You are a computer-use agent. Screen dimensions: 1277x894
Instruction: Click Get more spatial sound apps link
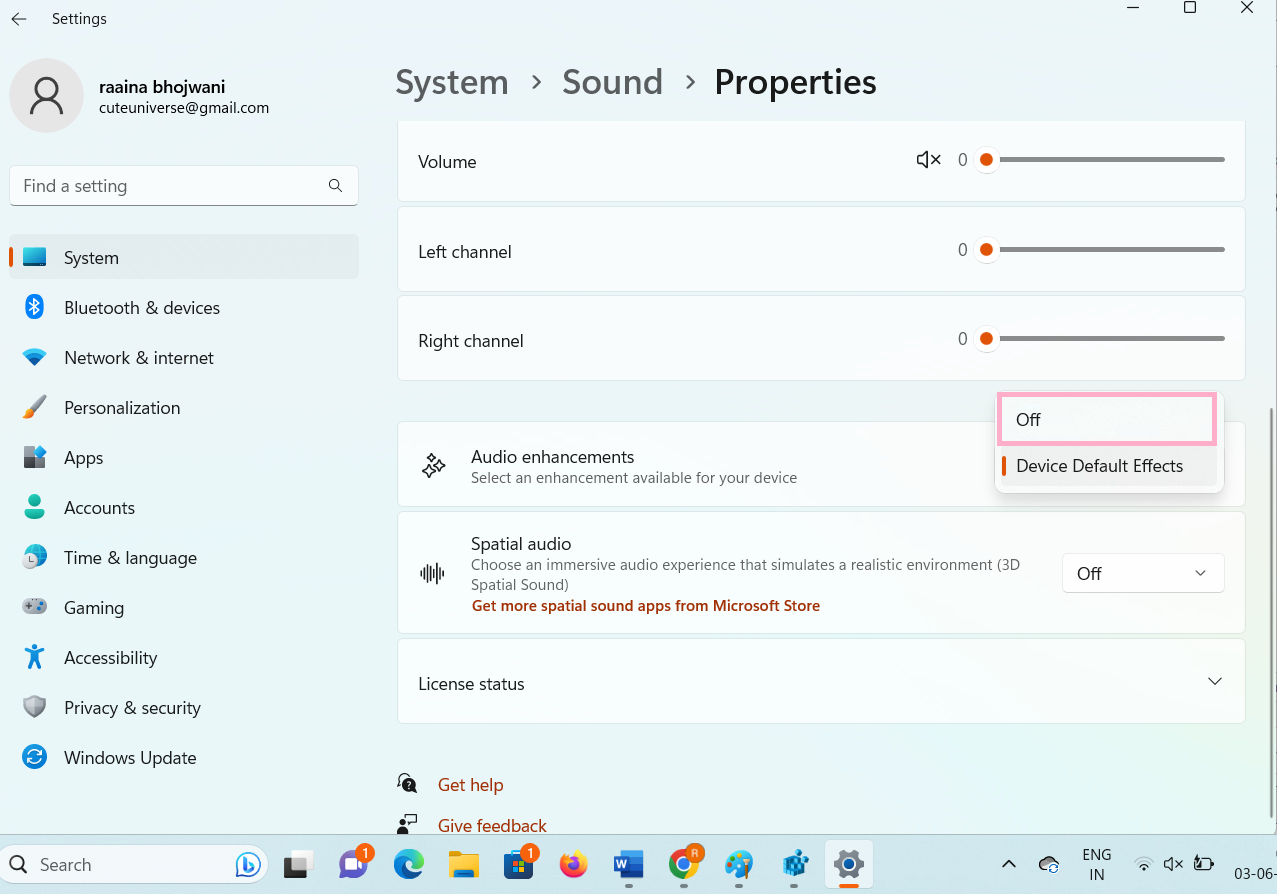tap(645, 606)
